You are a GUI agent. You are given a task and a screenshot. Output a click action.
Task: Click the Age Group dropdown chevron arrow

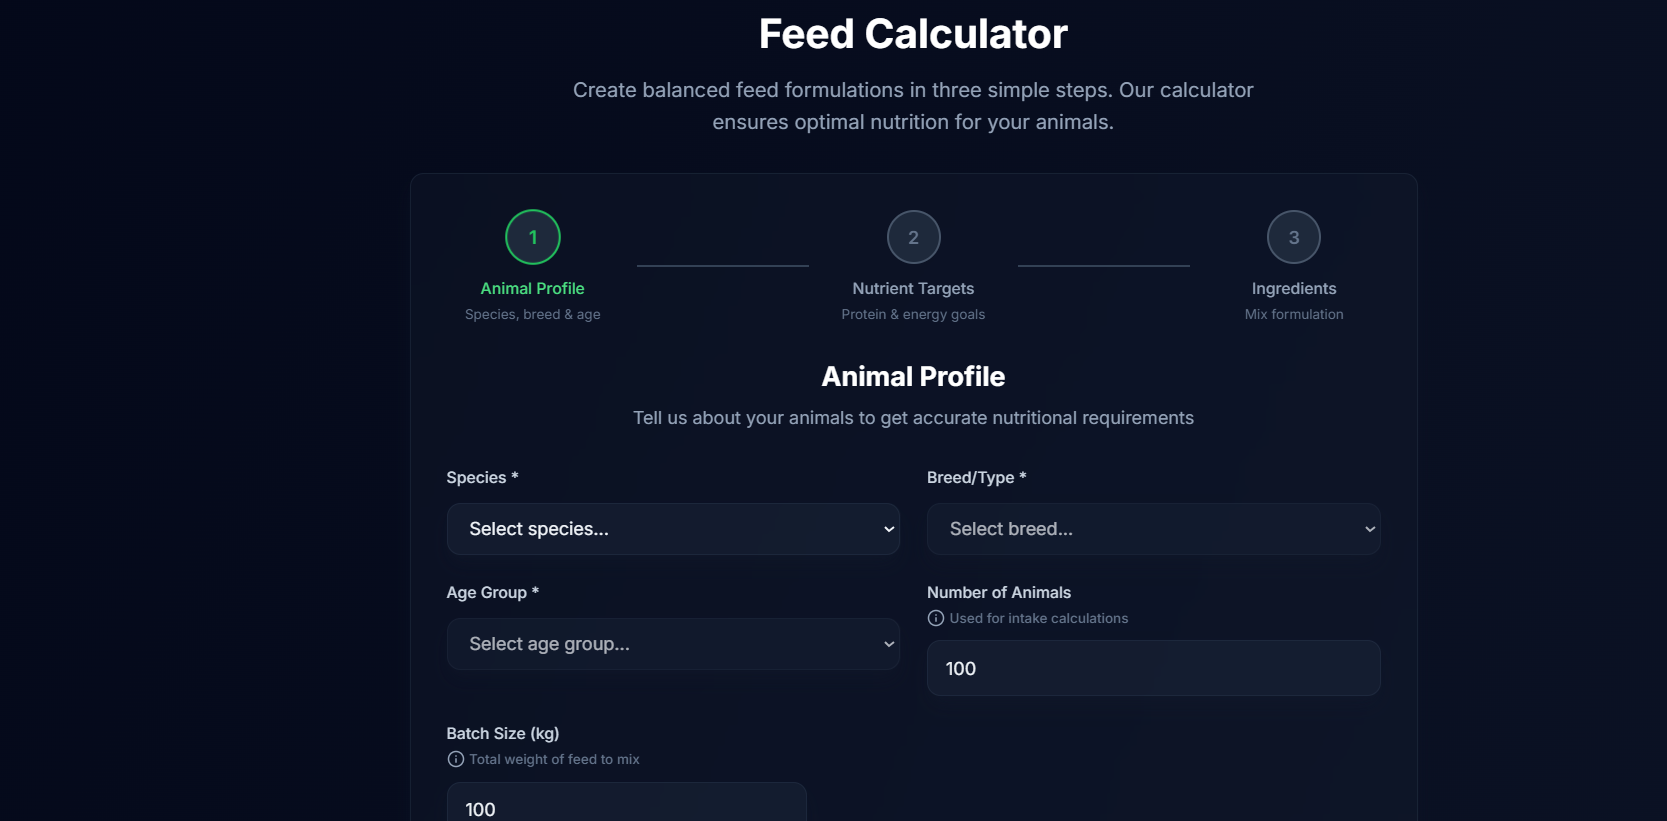[889, 644]
